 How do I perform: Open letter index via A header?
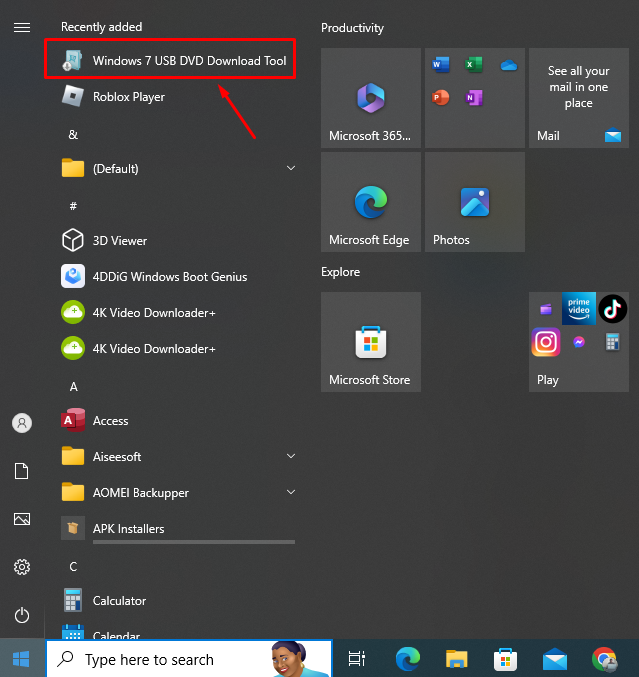tap(74, 387)
